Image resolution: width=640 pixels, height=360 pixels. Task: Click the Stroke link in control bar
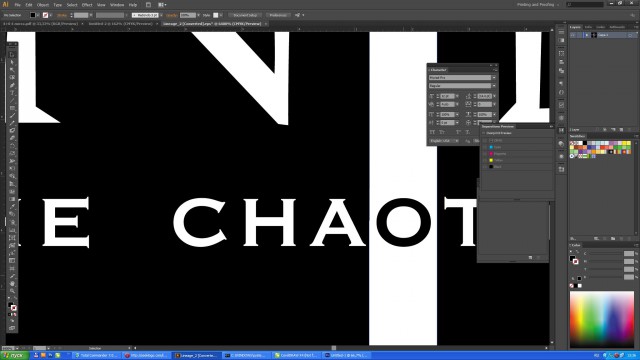pos(62,15)
